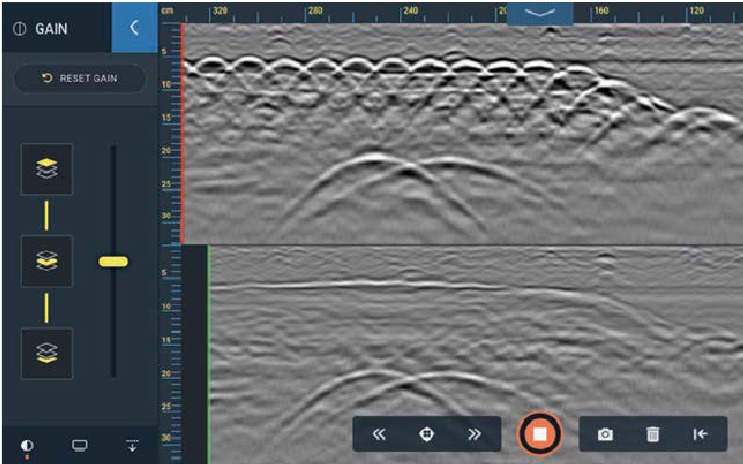Expand the top dropdown tab with the chevron
The width and height of the screenshot is (743, 464).
[540, 13]
